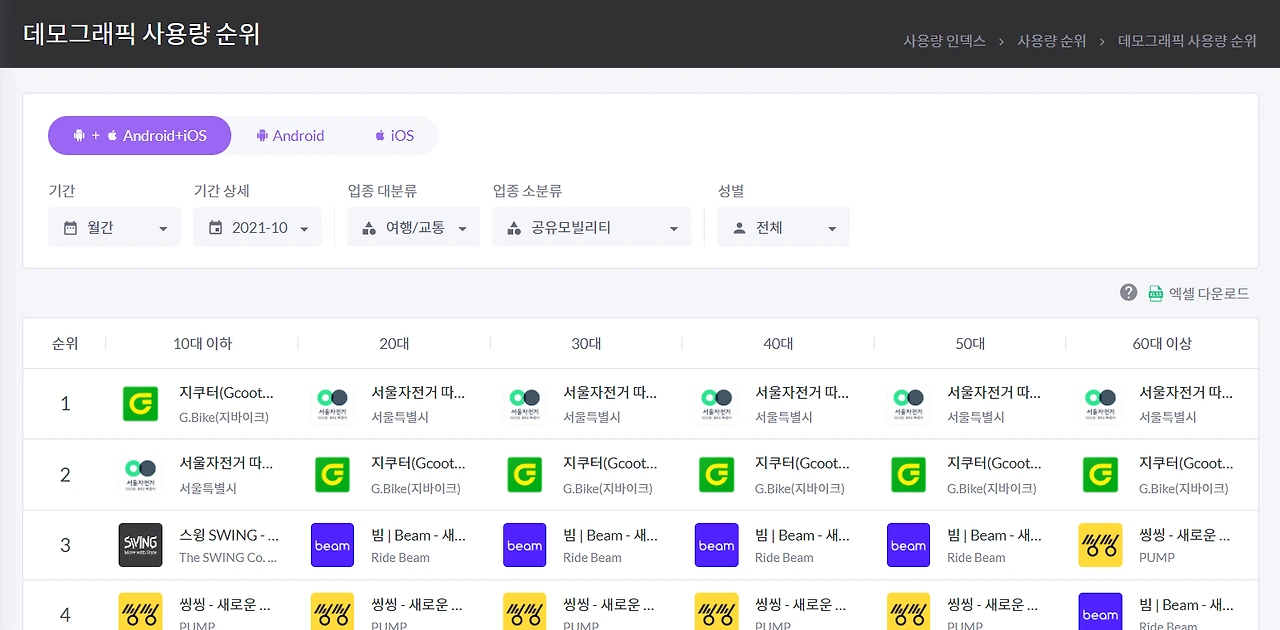1280x630 pixels.
Task: Click the 엑셀 다운로드 button
Action: [1198, 293]
